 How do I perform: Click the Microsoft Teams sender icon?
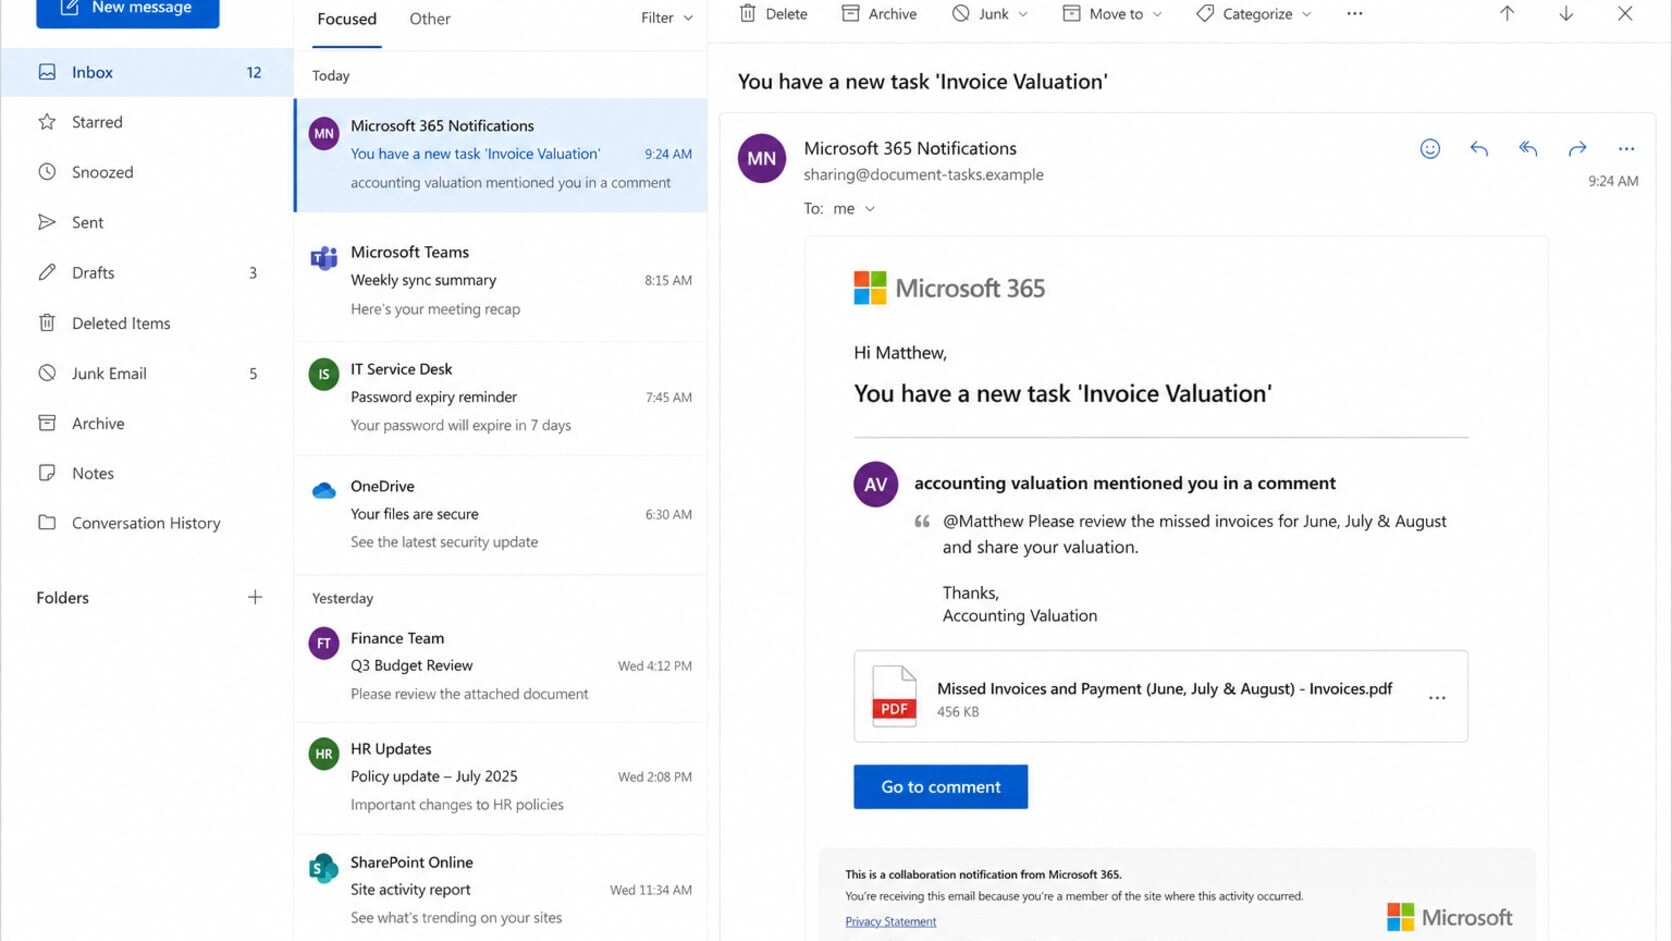[323, 258]
